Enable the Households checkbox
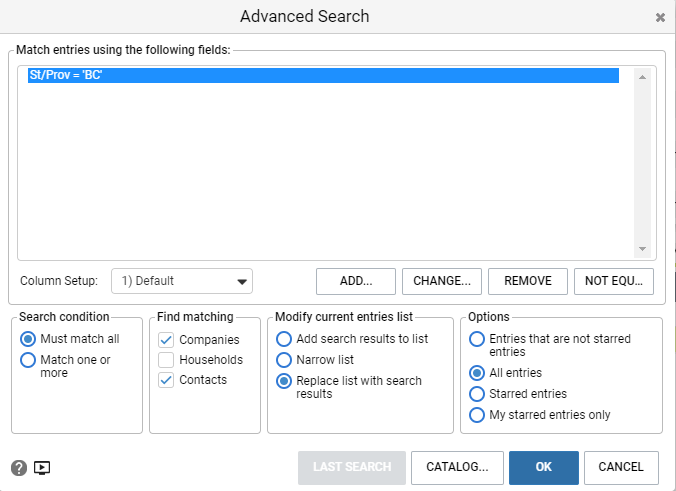 click(x=166, y=360)
